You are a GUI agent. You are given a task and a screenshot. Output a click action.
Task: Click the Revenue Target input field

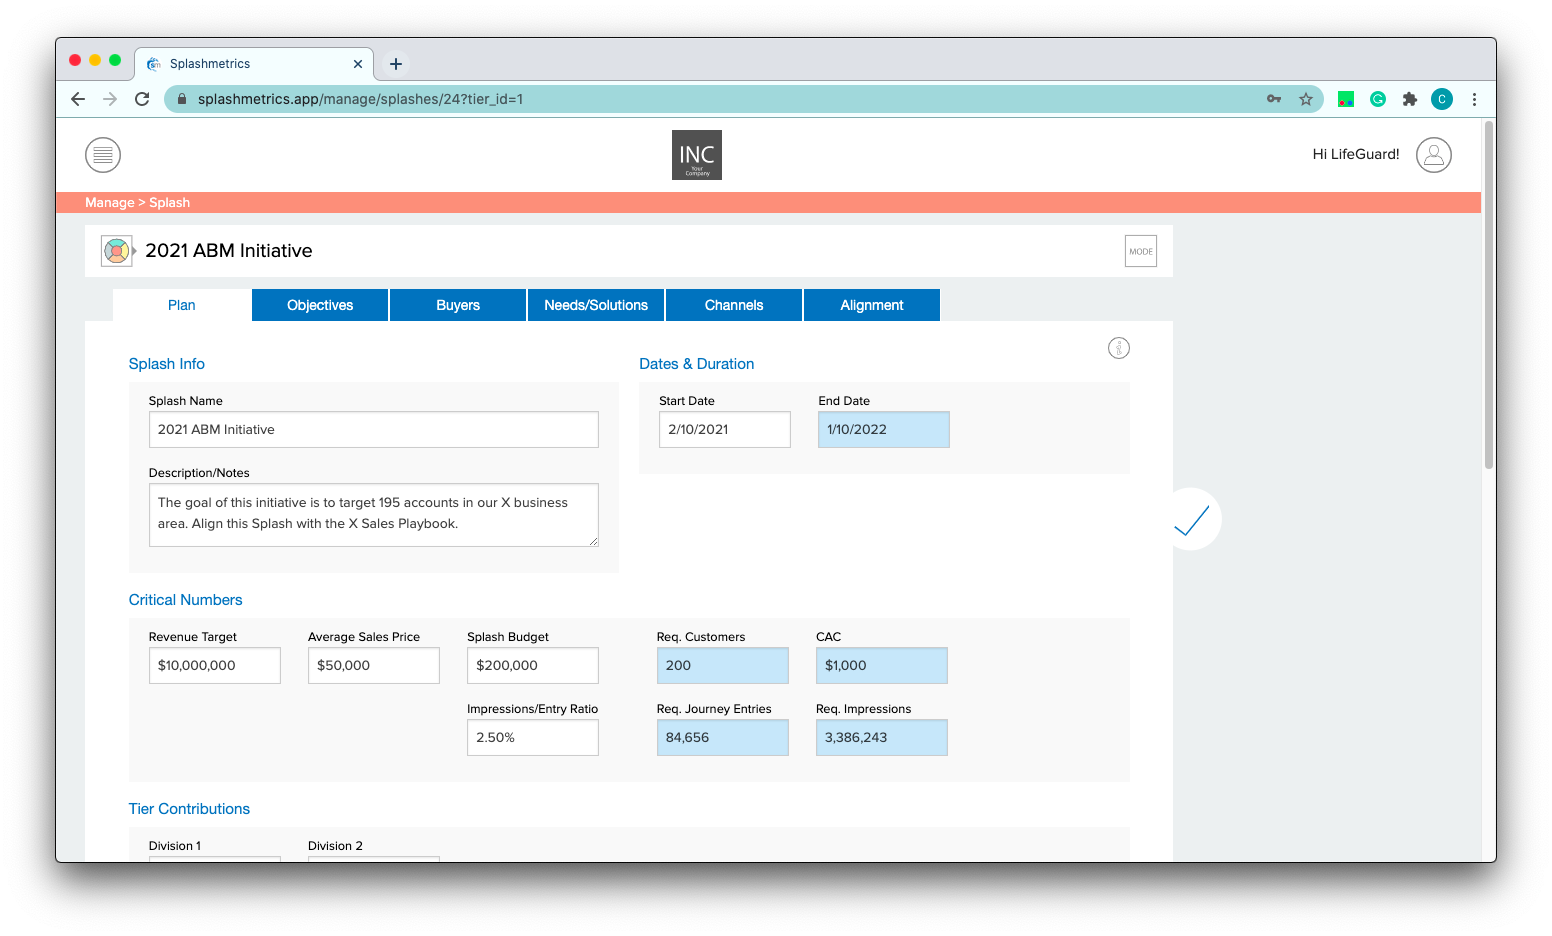tap(214, 666)
